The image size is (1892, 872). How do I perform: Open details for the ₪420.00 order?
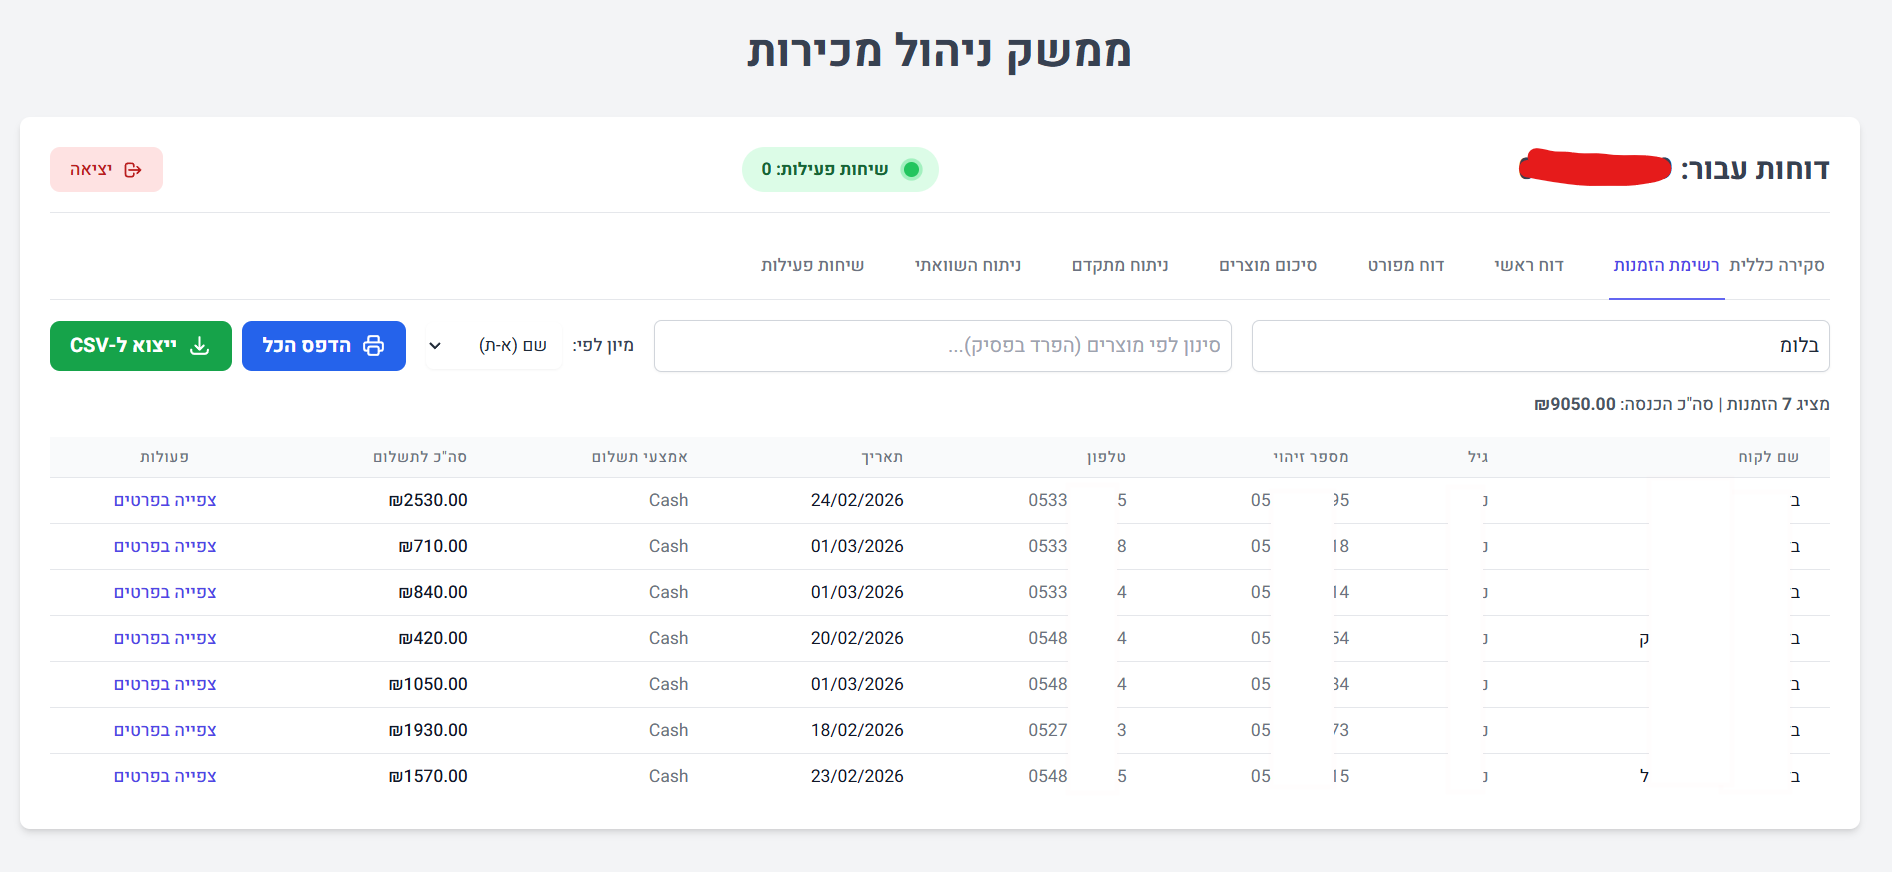click(x=165, y=638)
